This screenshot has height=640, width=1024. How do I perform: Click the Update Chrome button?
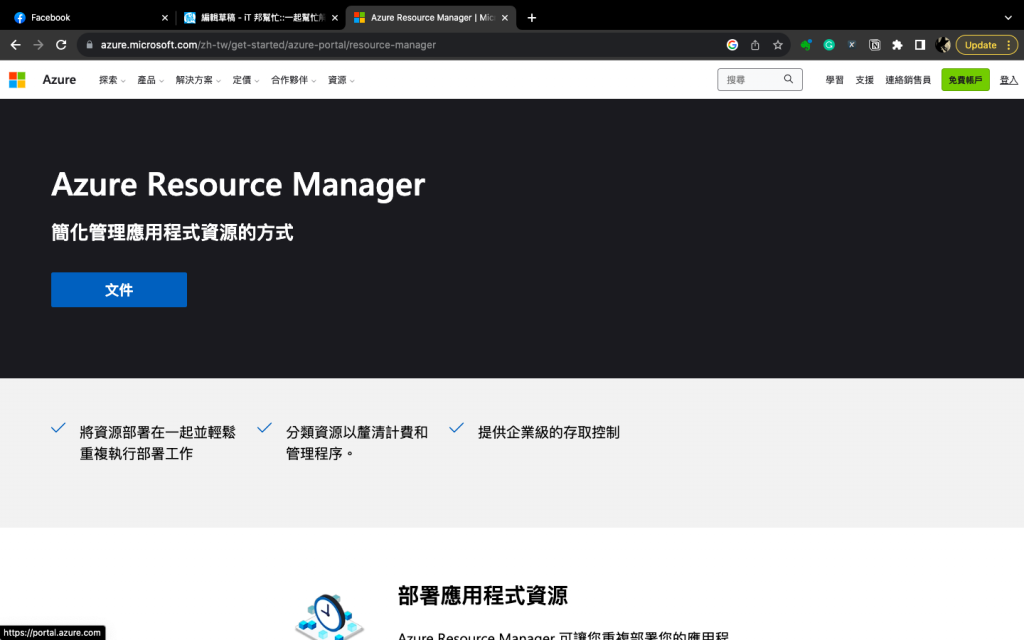[x=987, y=45]
